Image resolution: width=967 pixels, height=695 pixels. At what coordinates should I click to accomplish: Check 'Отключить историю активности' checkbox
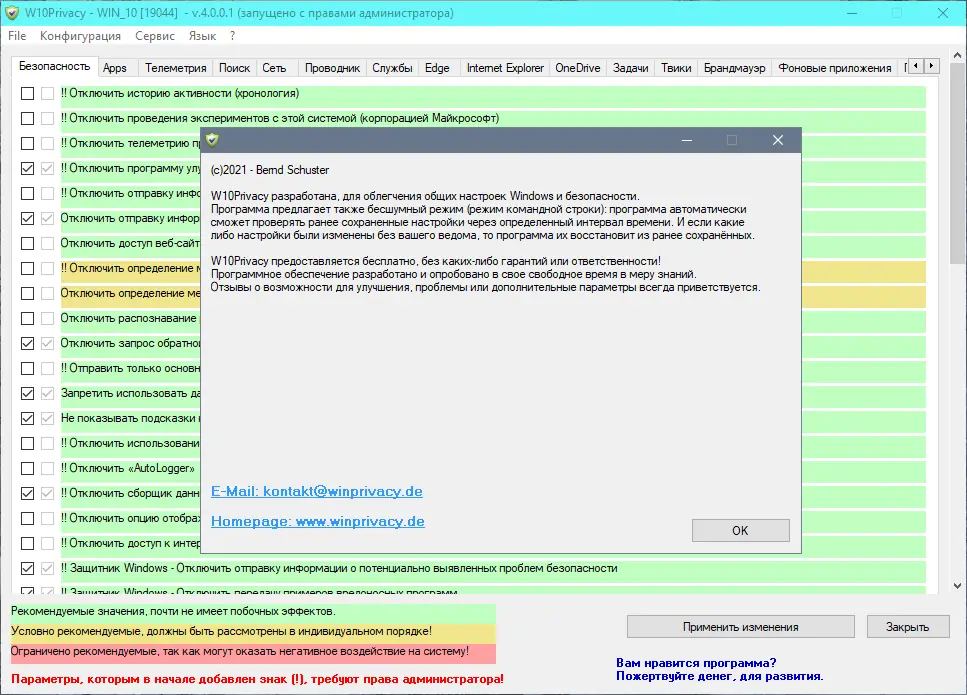[27, 93]
